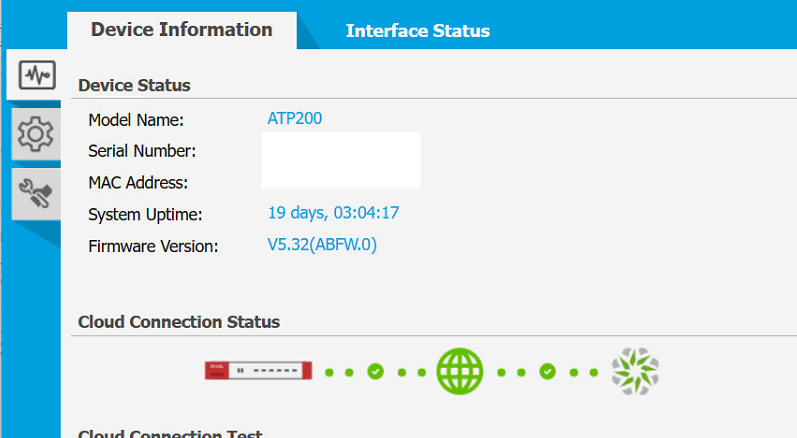Click the system uptime value

(x=333, y=212)
